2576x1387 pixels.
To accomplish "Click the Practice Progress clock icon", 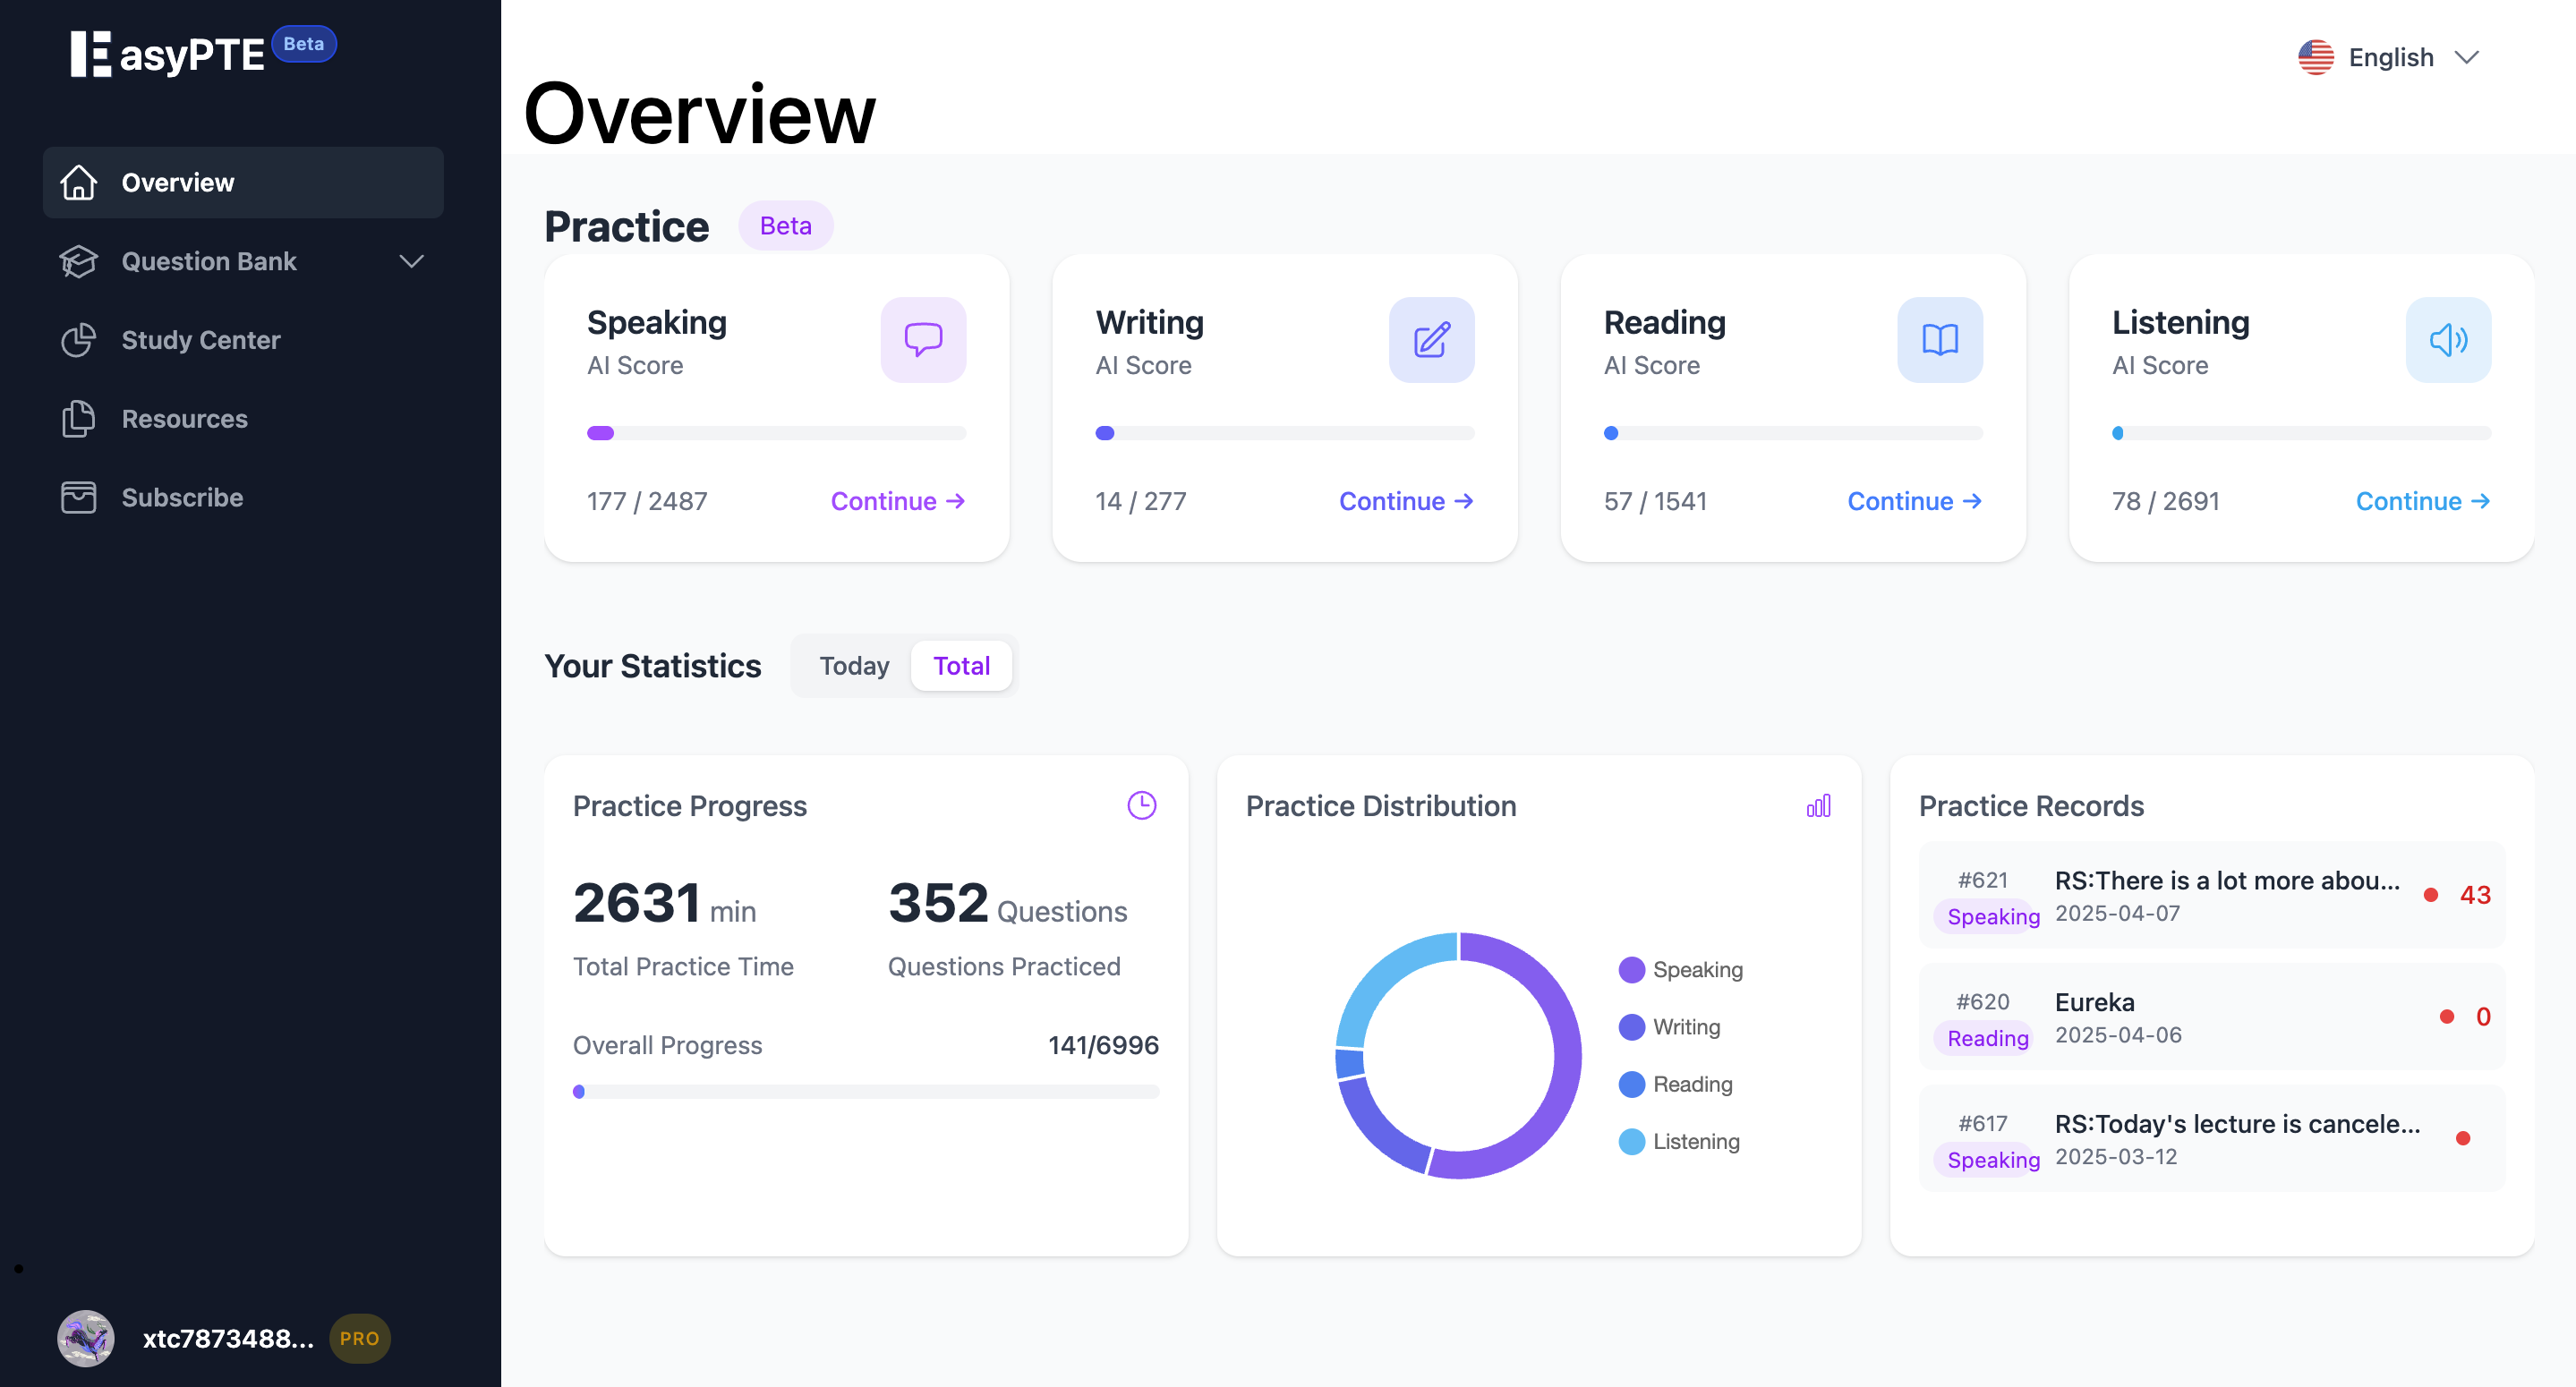I will pos(1141,805).
